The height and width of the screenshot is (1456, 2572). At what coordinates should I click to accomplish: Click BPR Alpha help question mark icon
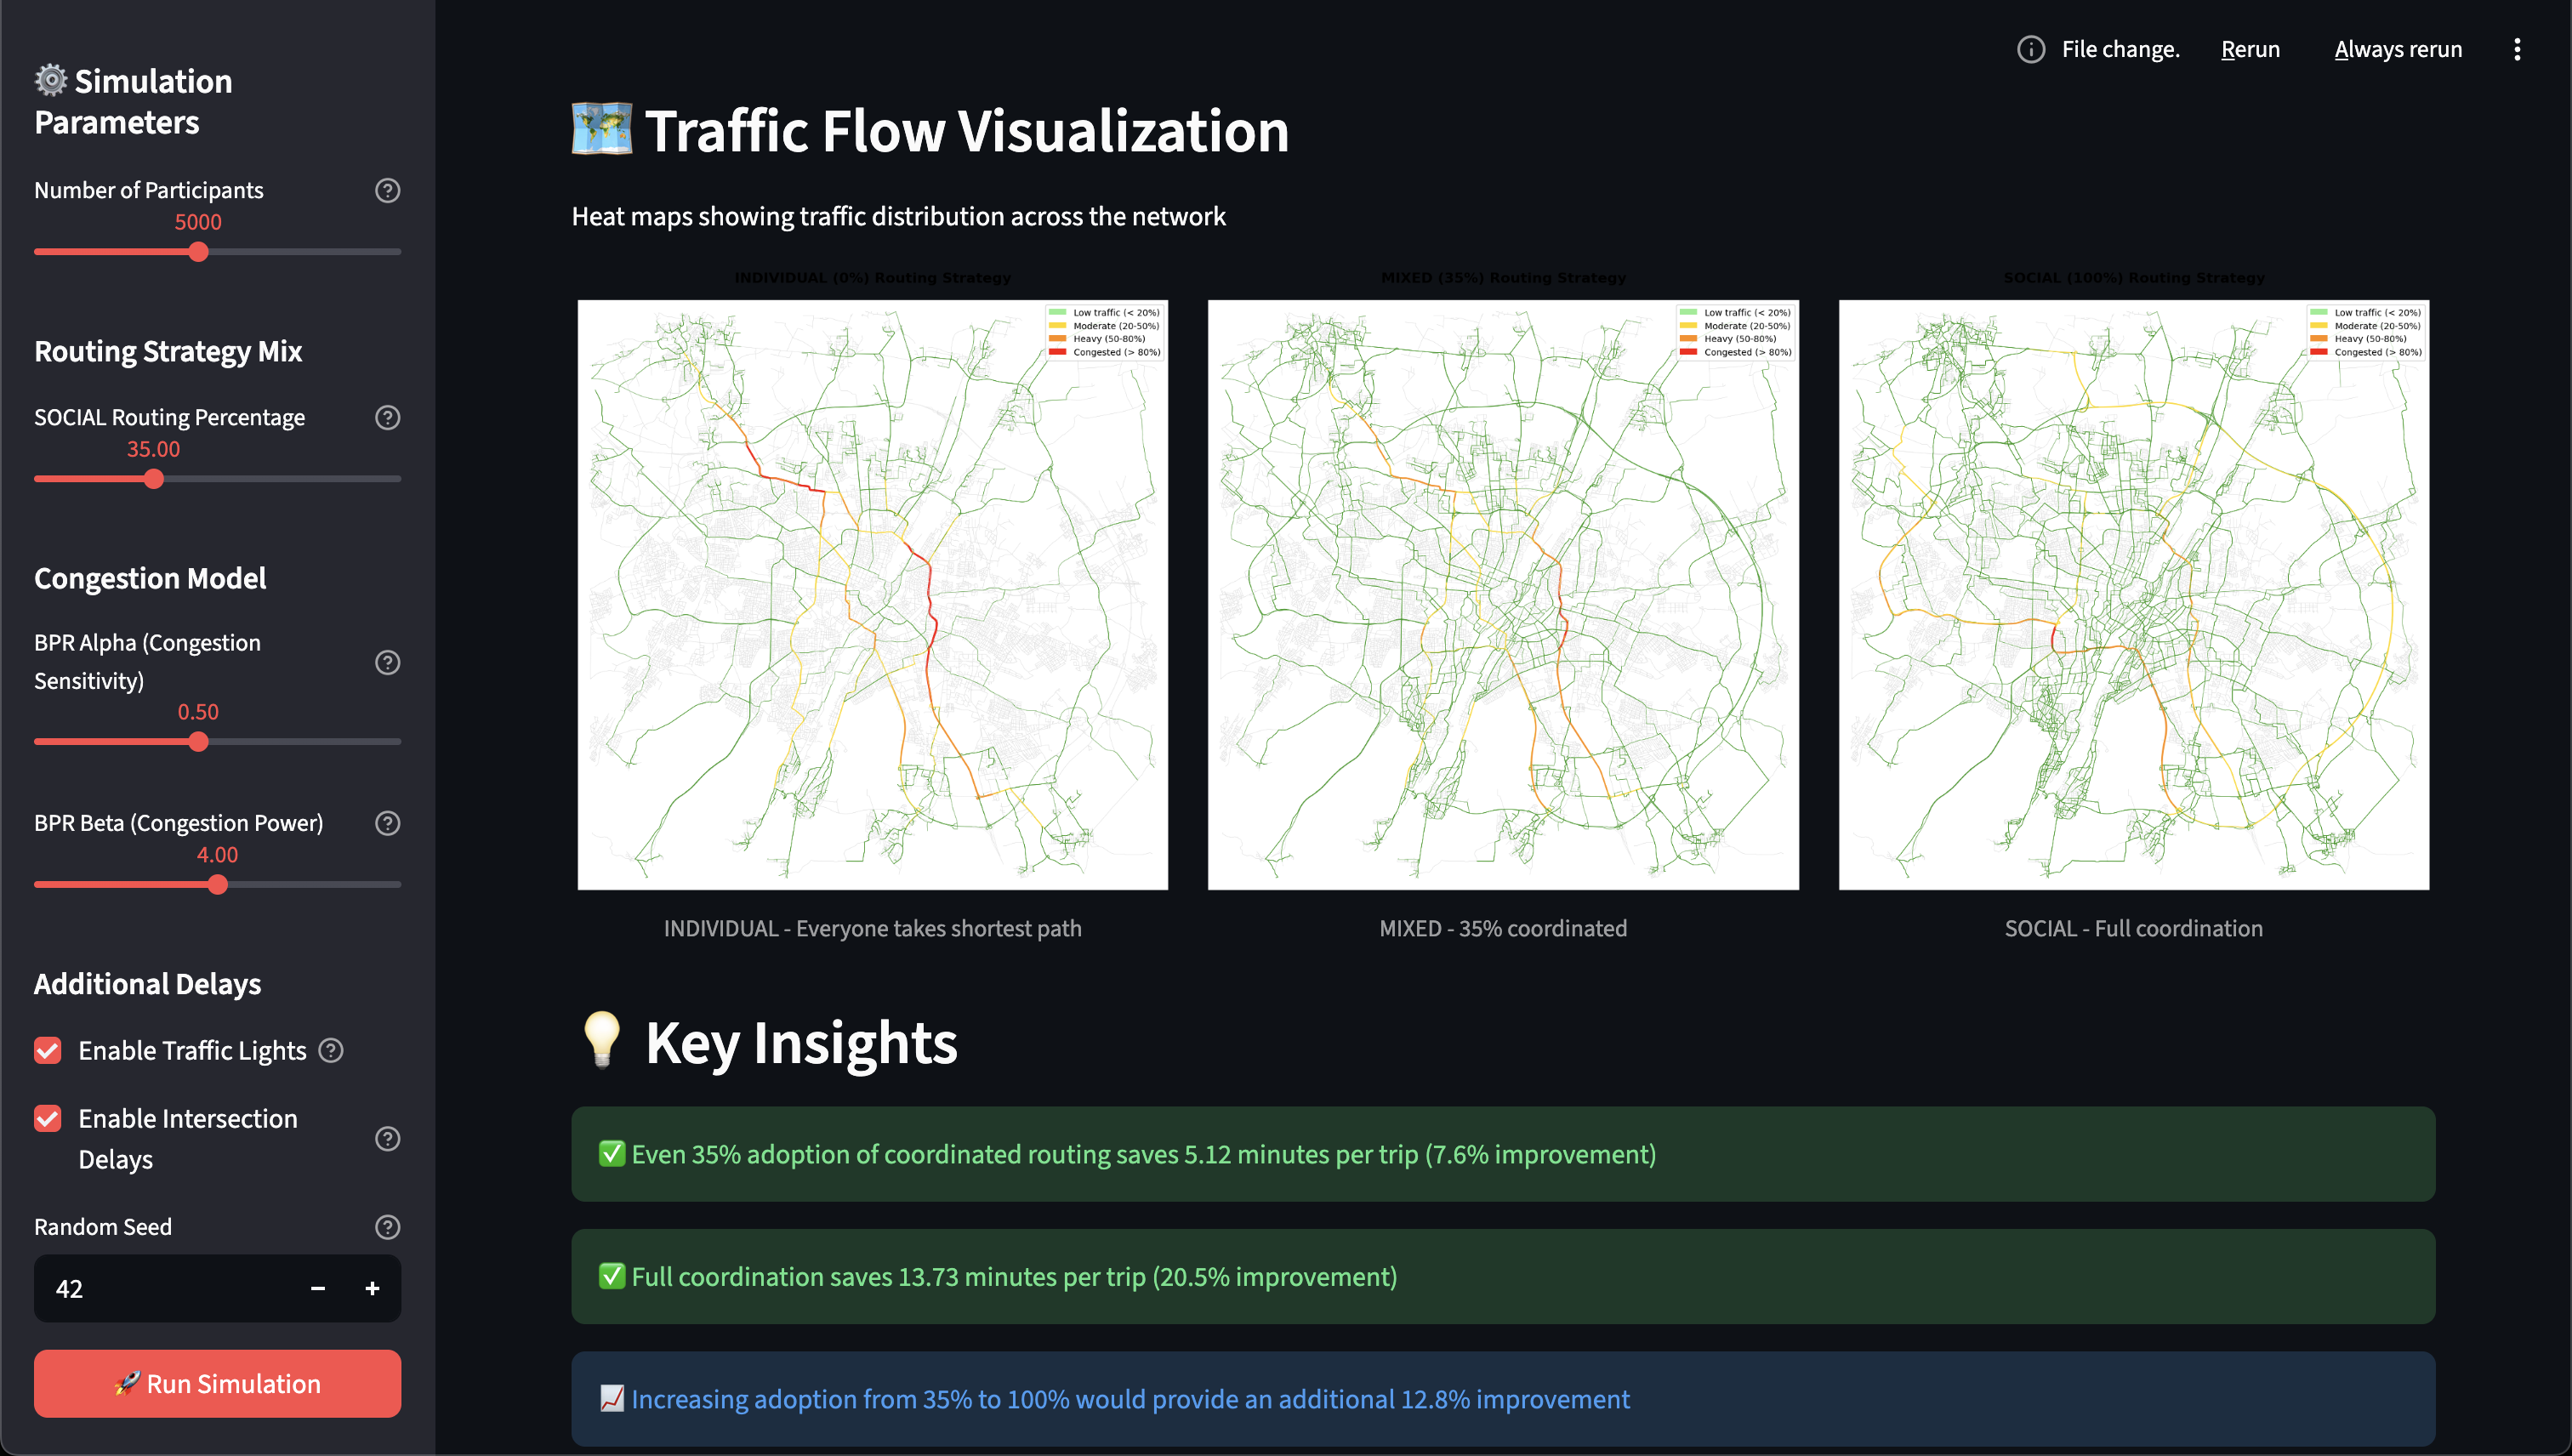point(387,662)
